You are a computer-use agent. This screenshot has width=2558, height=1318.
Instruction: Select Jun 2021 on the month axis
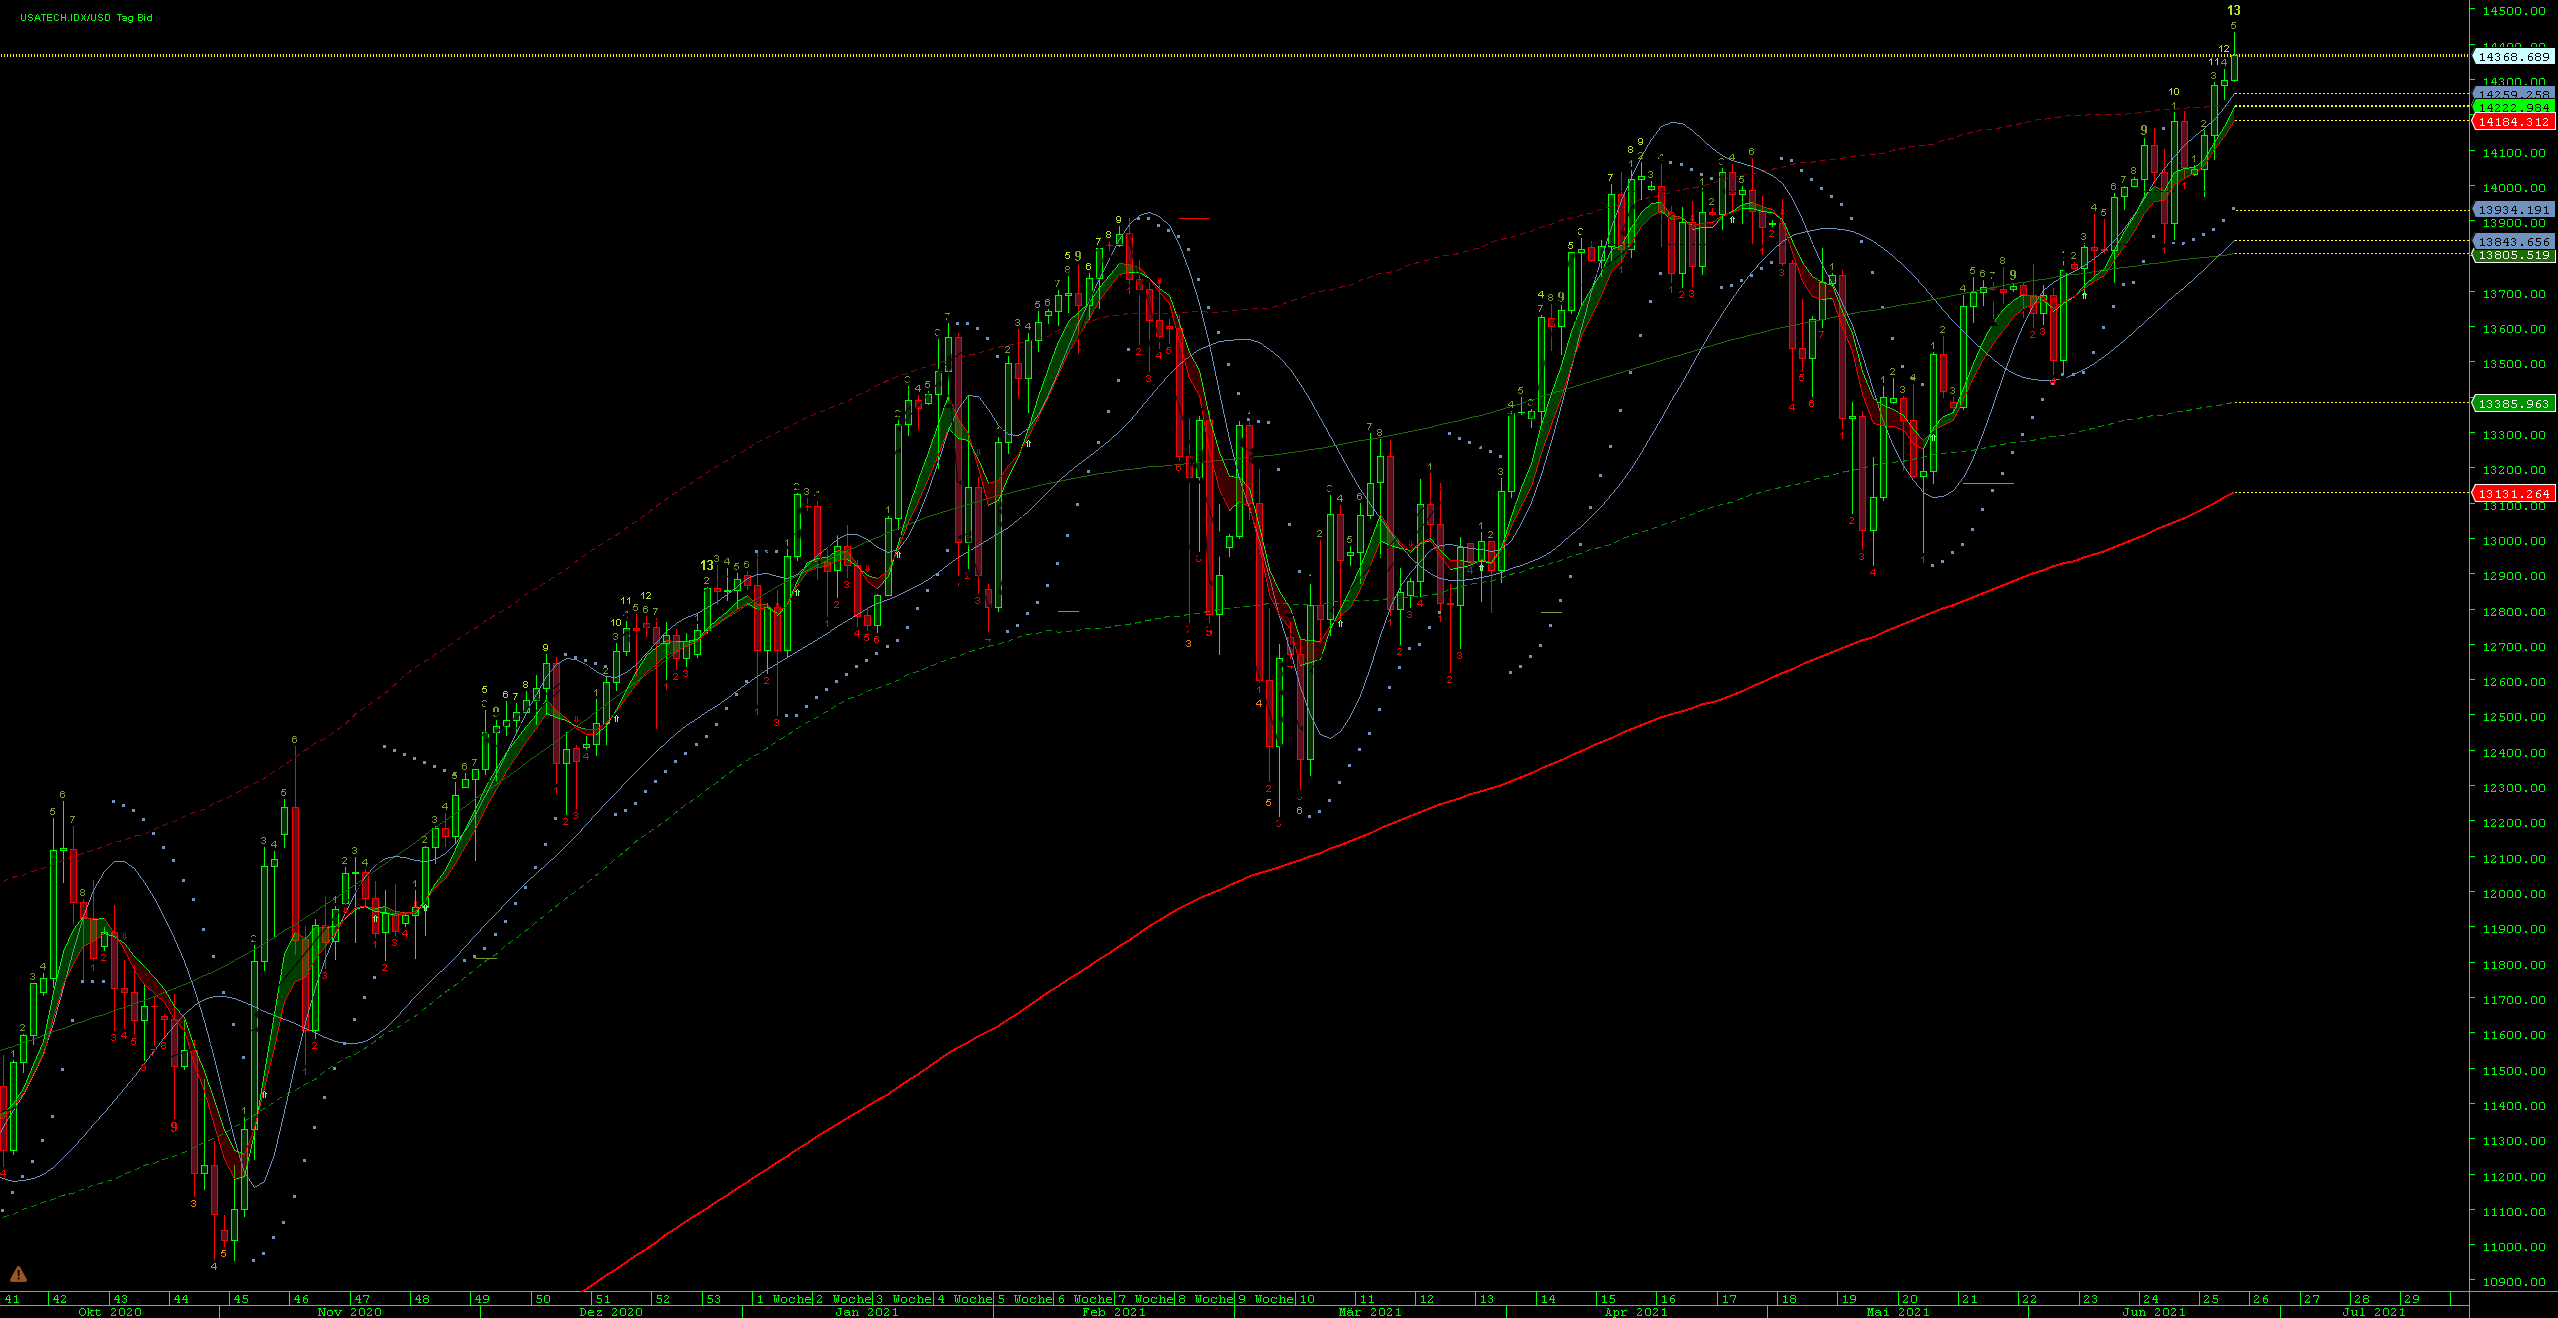(x=2153, y=1312)
